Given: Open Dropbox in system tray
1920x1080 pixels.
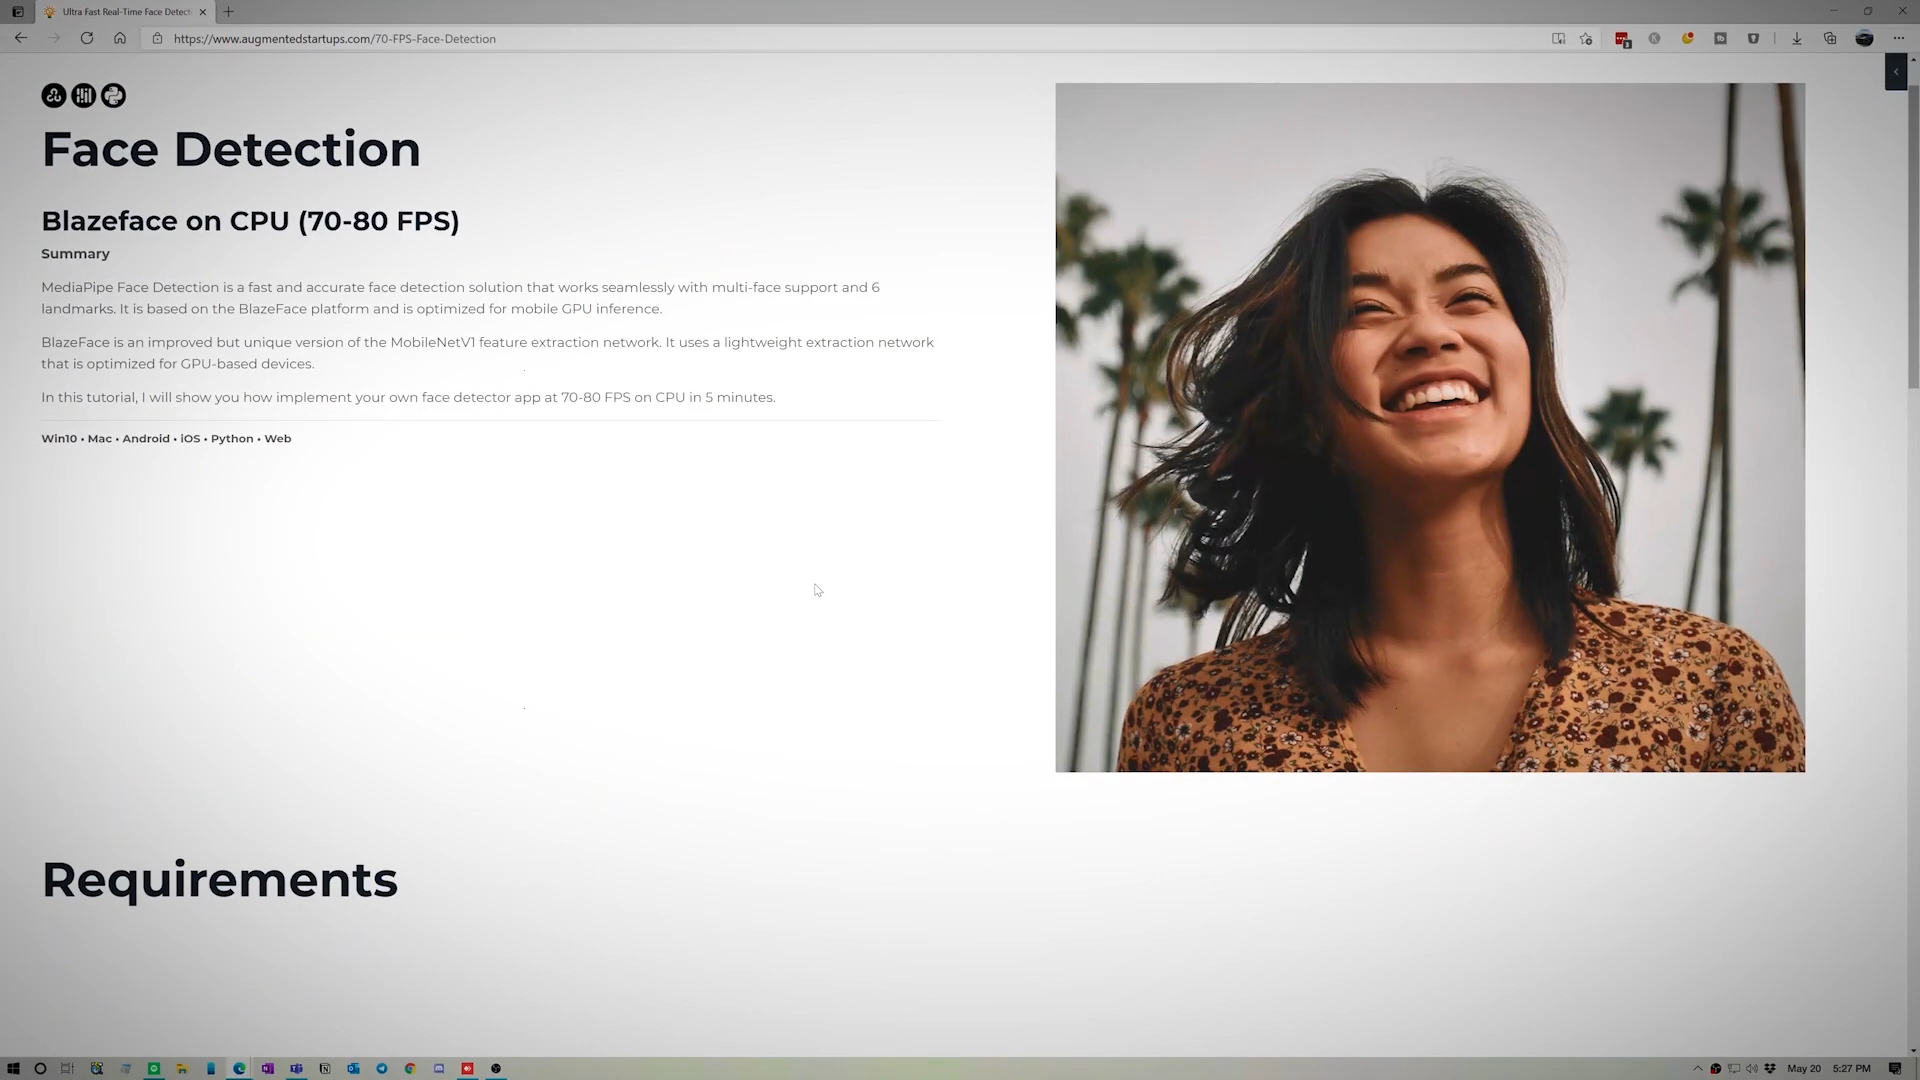Looking at the screenshot, I should [x=1770, y=1068].
